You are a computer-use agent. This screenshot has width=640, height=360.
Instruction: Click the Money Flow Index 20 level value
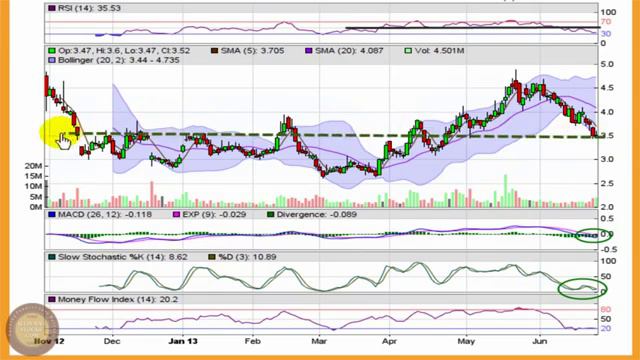[x=606, y=329]
